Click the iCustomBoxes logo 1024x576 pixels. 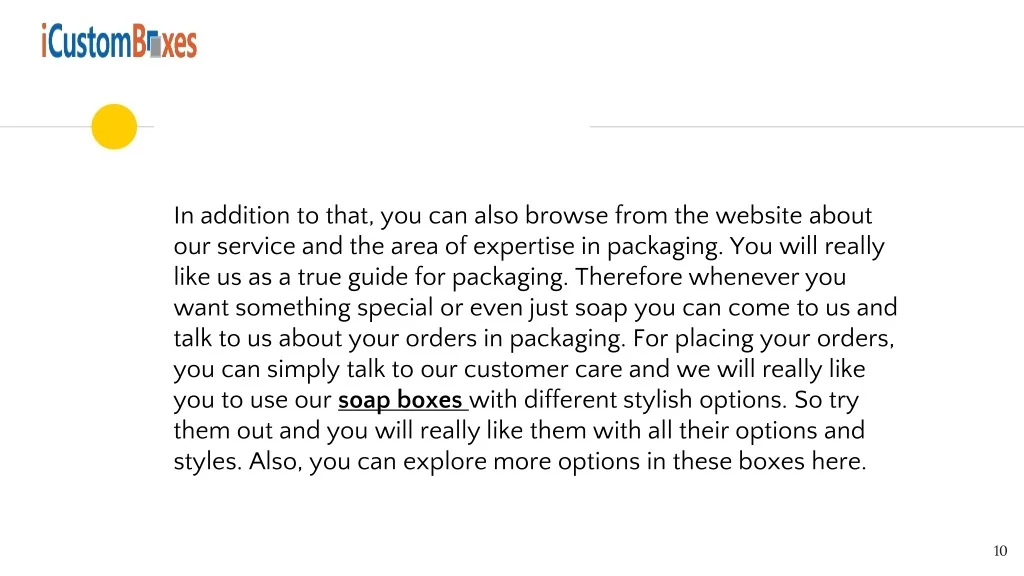coord(119,42)
